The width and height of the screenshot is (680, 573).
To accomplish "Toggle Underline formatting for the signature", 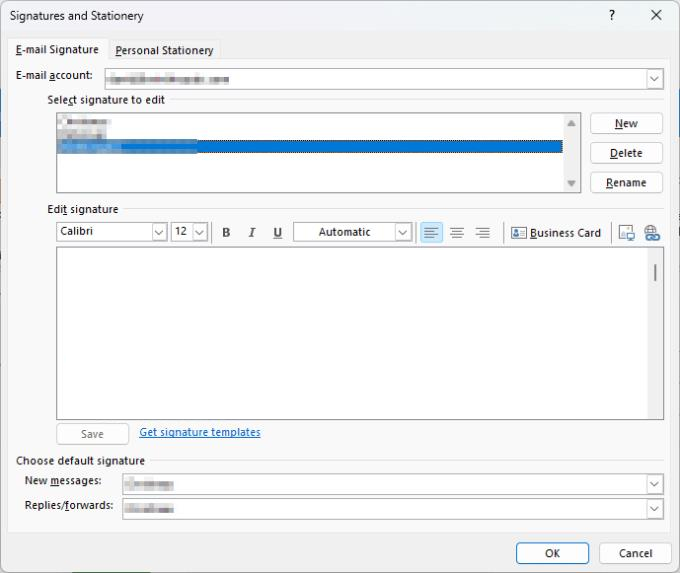I will (278, 232).
